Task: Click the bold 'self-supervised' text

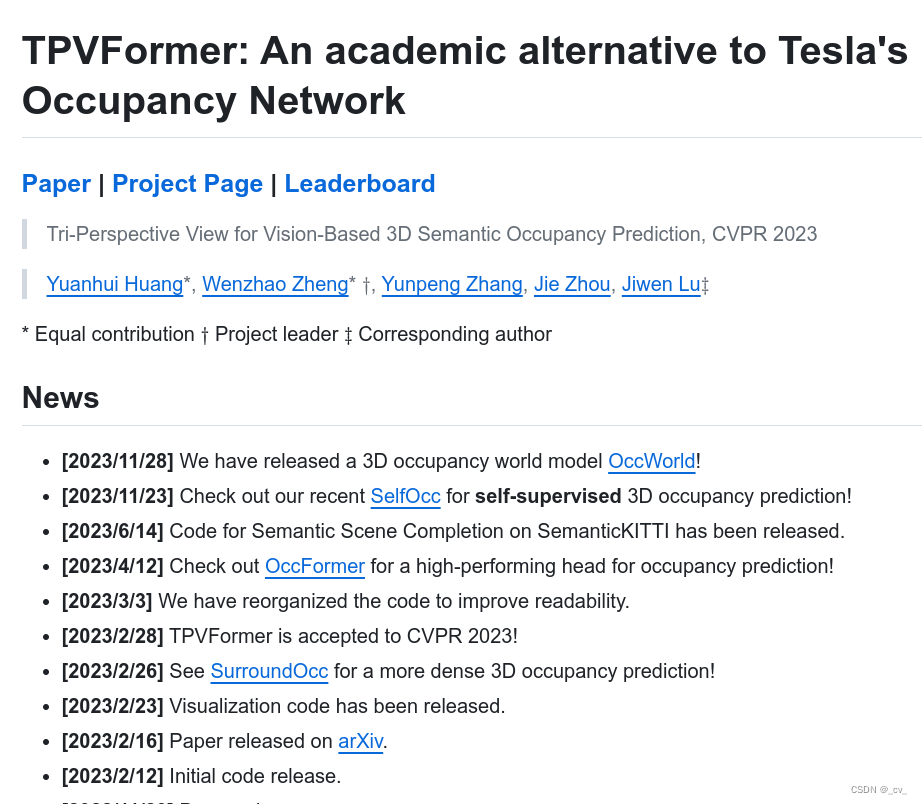Action: coord(548,496)
